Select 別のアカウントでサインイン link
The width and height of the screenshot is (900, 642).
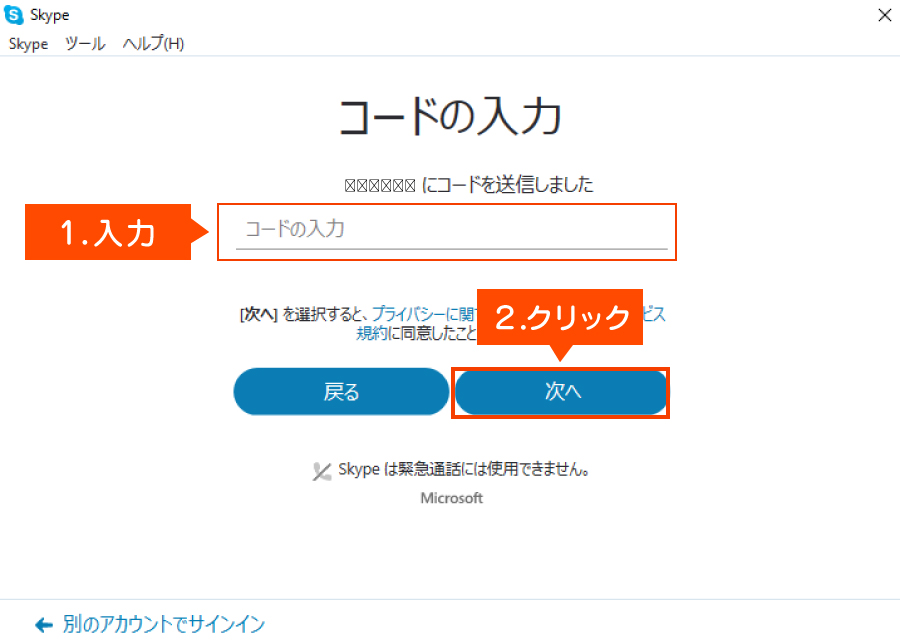click(x=163, y=625)
